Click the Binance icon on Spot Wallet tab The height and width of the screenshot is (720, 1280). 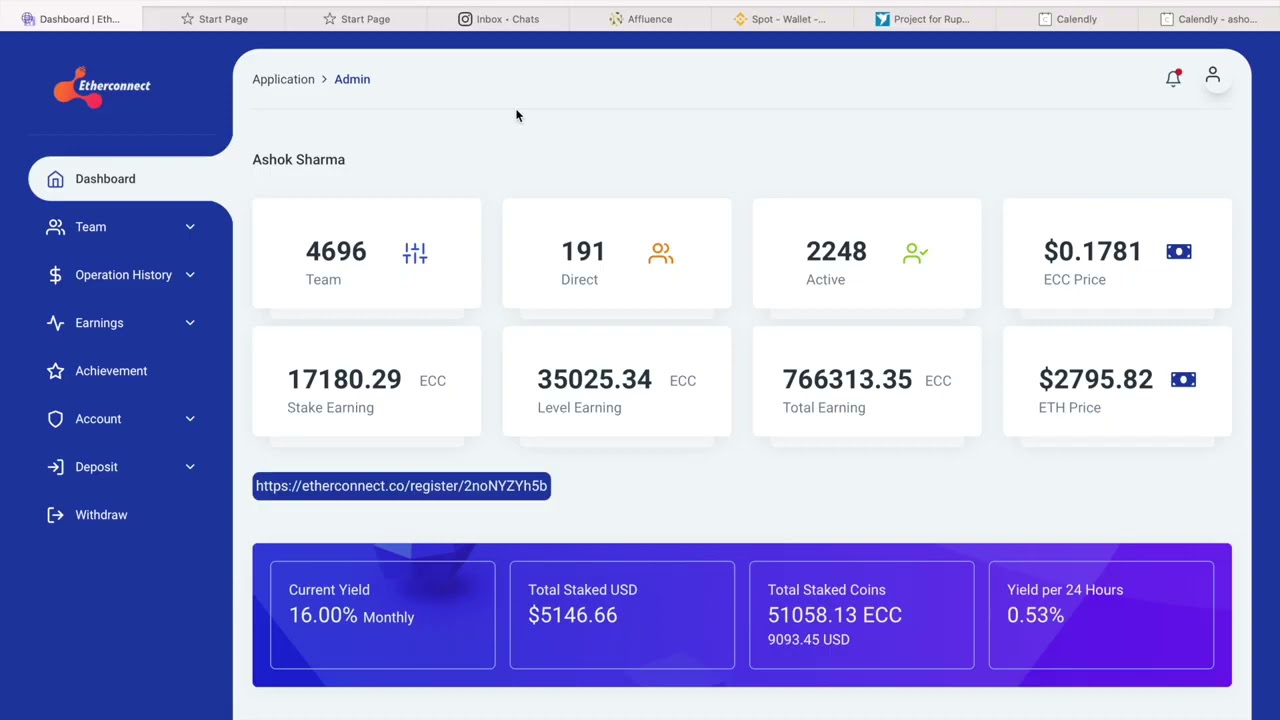pyautogui.click(x=740, y=19)
